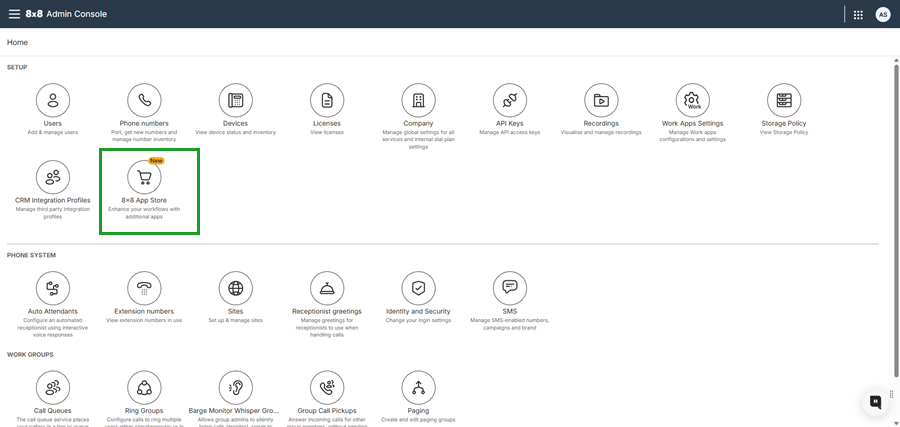Open Phone numbers inventory
This screenshot has height=427, width=900.
coord(144,100)
